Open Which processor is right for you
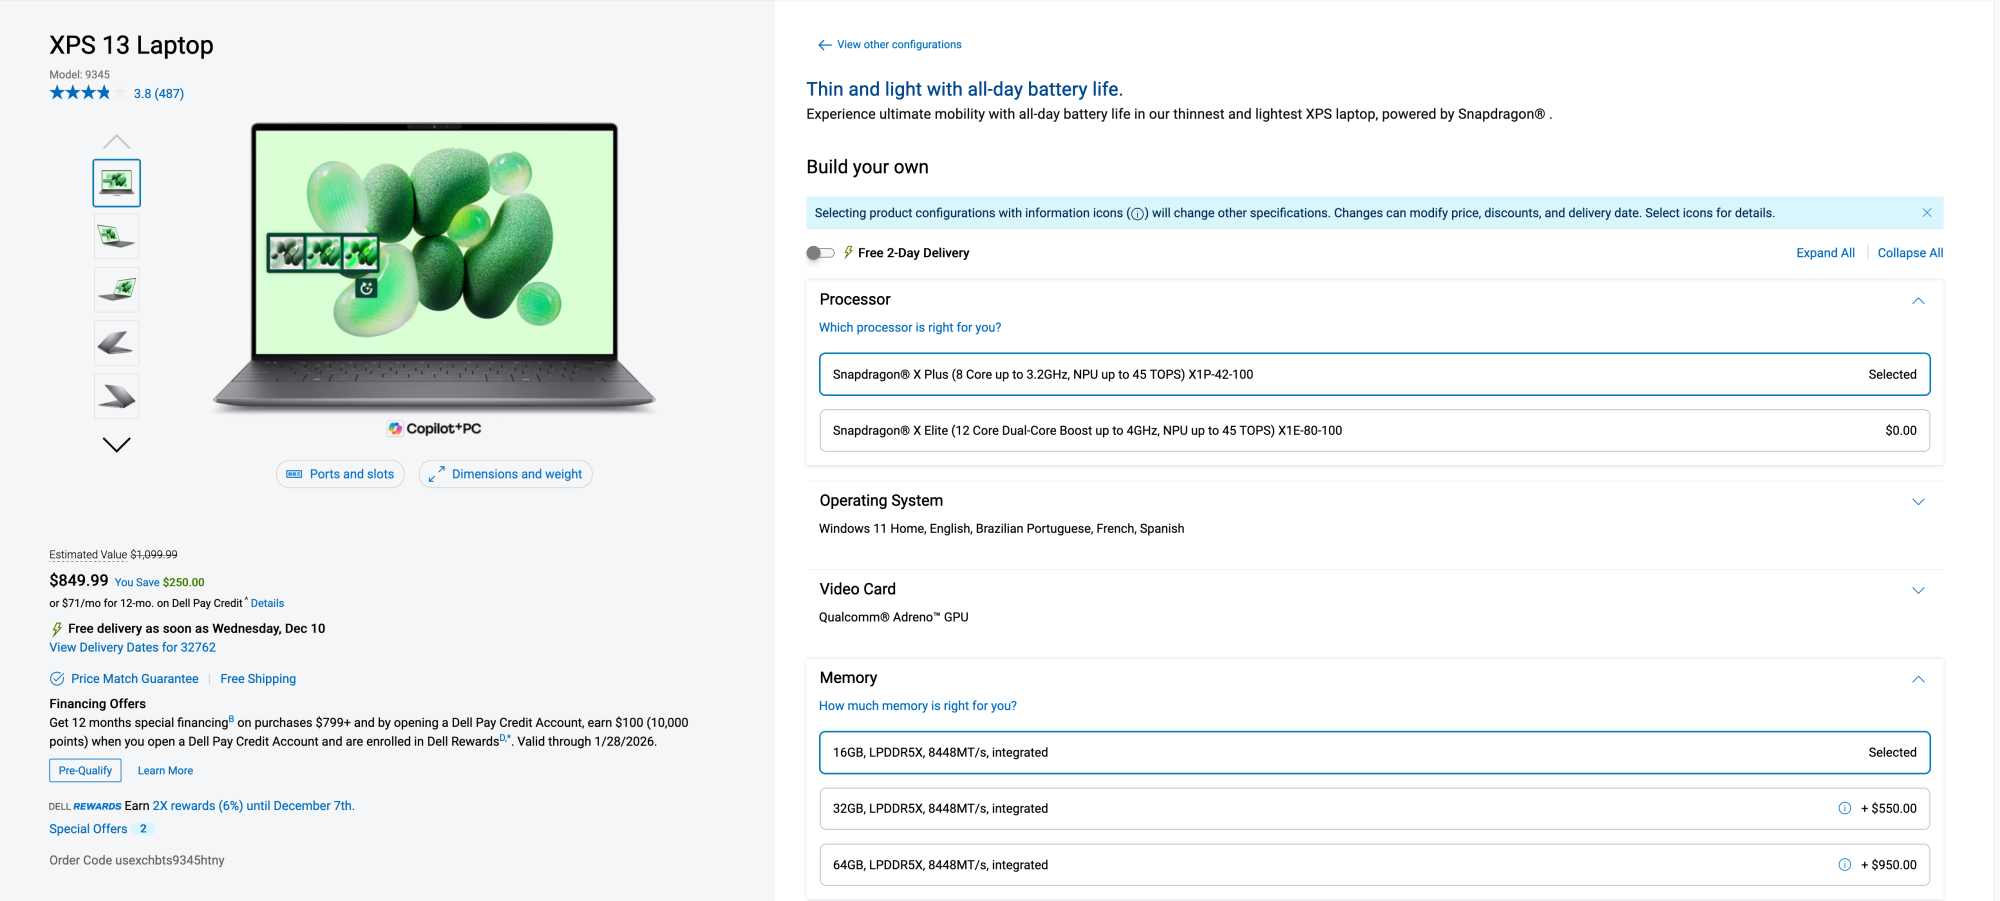The image size is (2000, 901). coord(910,328)
